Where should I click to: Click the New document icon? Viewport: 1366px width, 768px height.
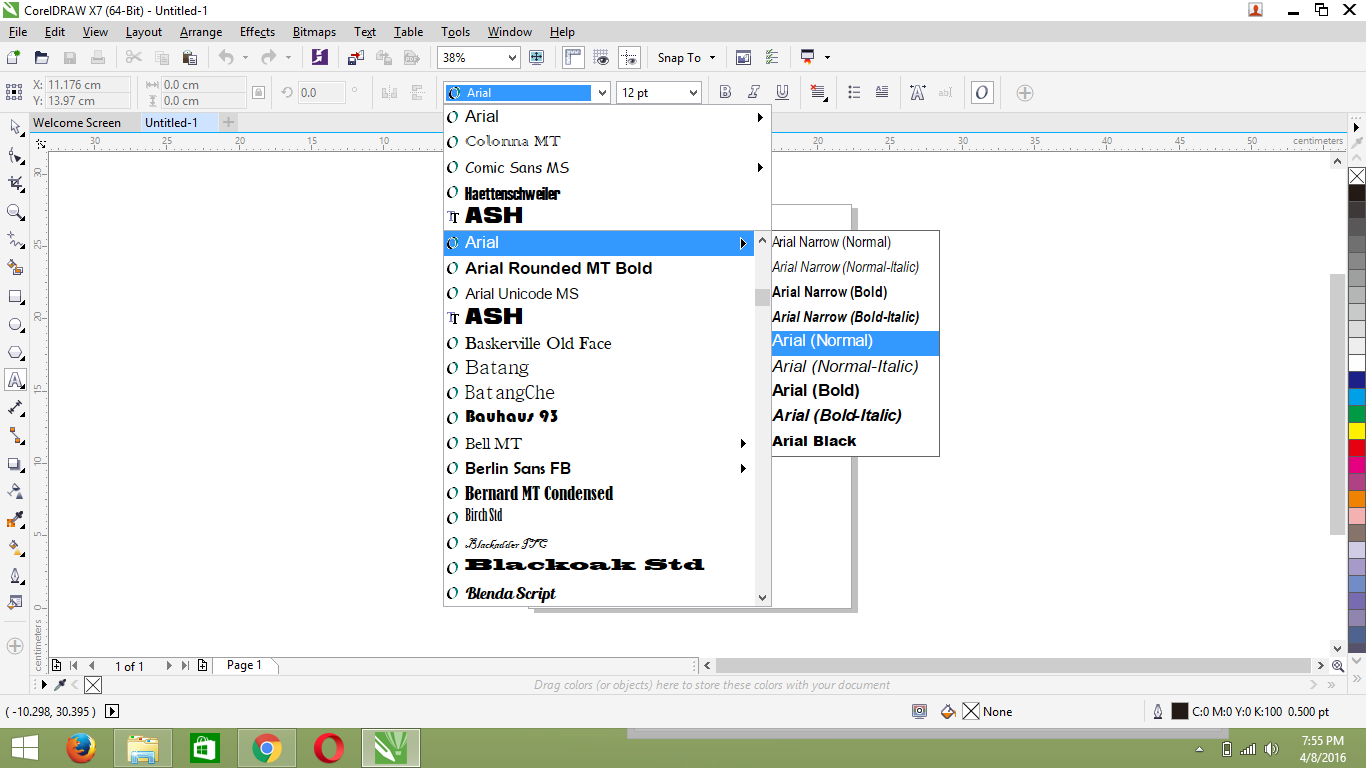13,58
